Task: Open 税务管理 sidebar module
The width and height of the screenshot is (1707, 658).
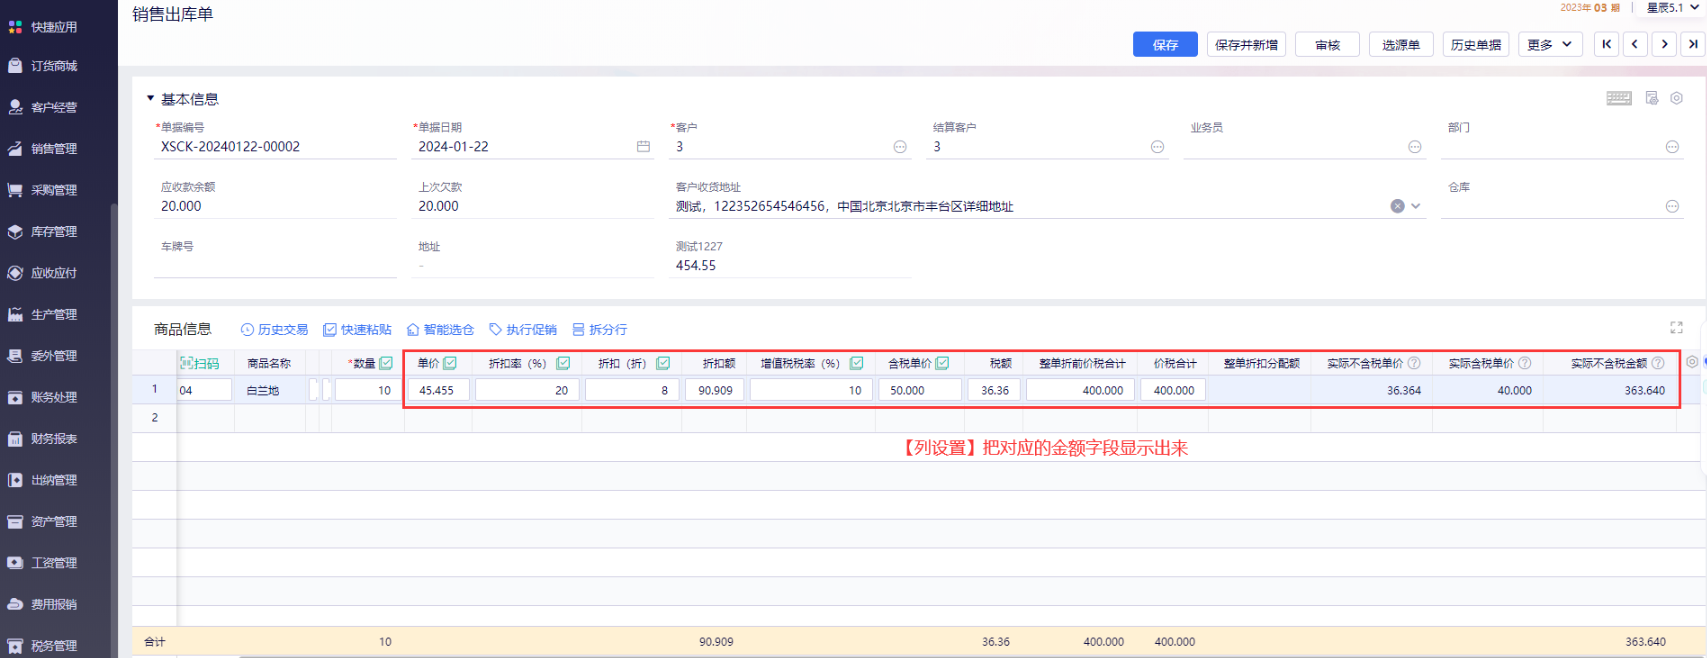Action: [x=43, y=646]
